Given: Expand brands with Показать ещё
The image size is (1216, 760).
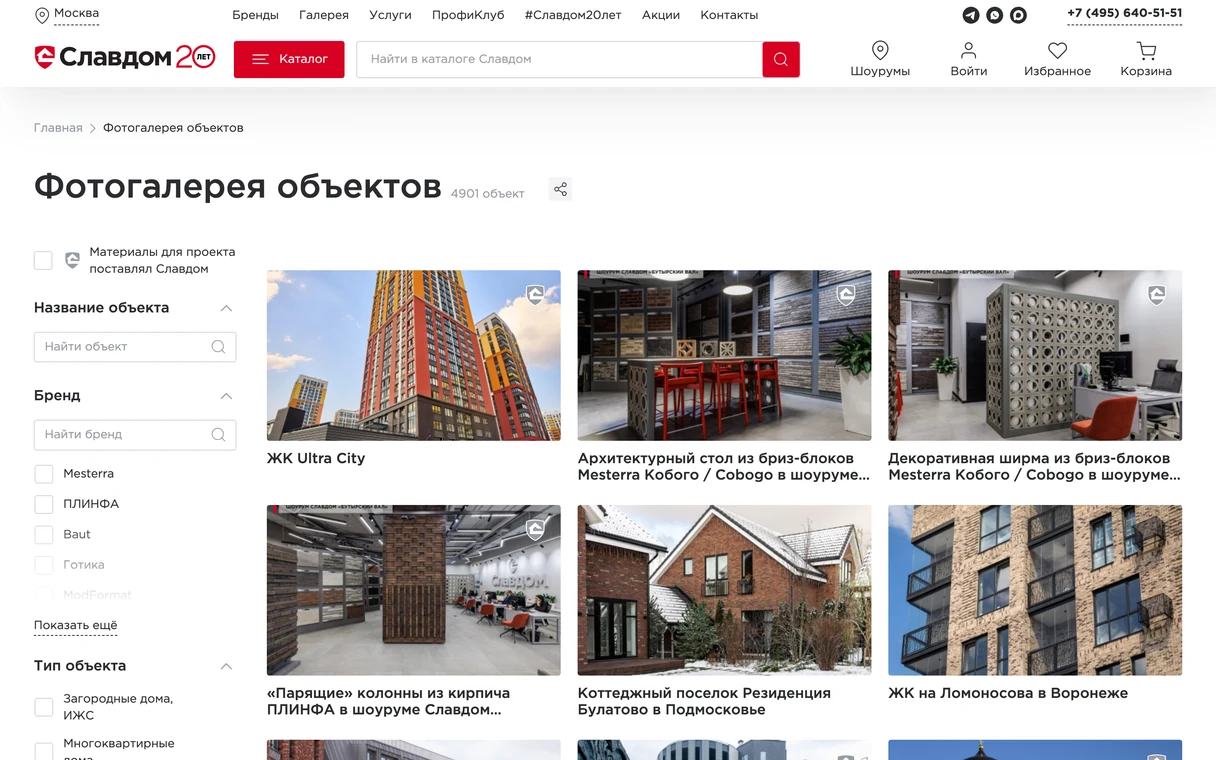Looking at the screenshot, I should pos(76,626).
